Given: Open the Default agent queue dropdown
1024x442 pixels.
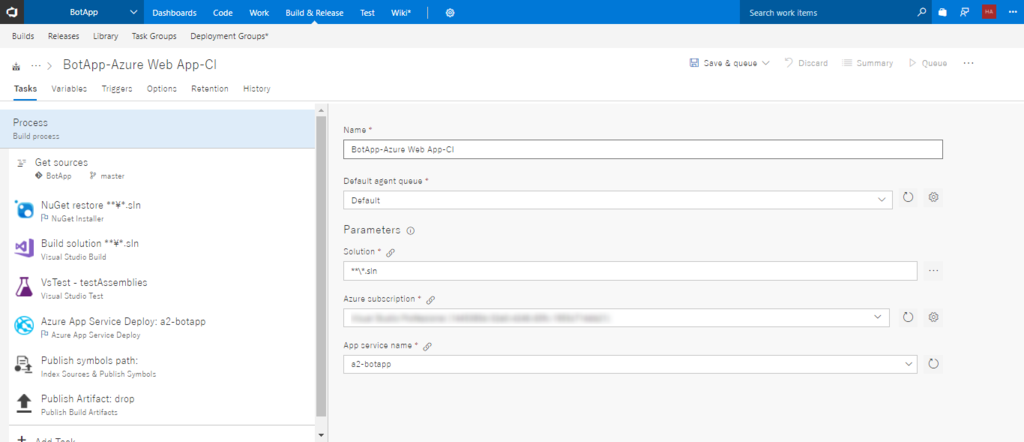Looking at the screenshot, I should [x=618, y=200].
